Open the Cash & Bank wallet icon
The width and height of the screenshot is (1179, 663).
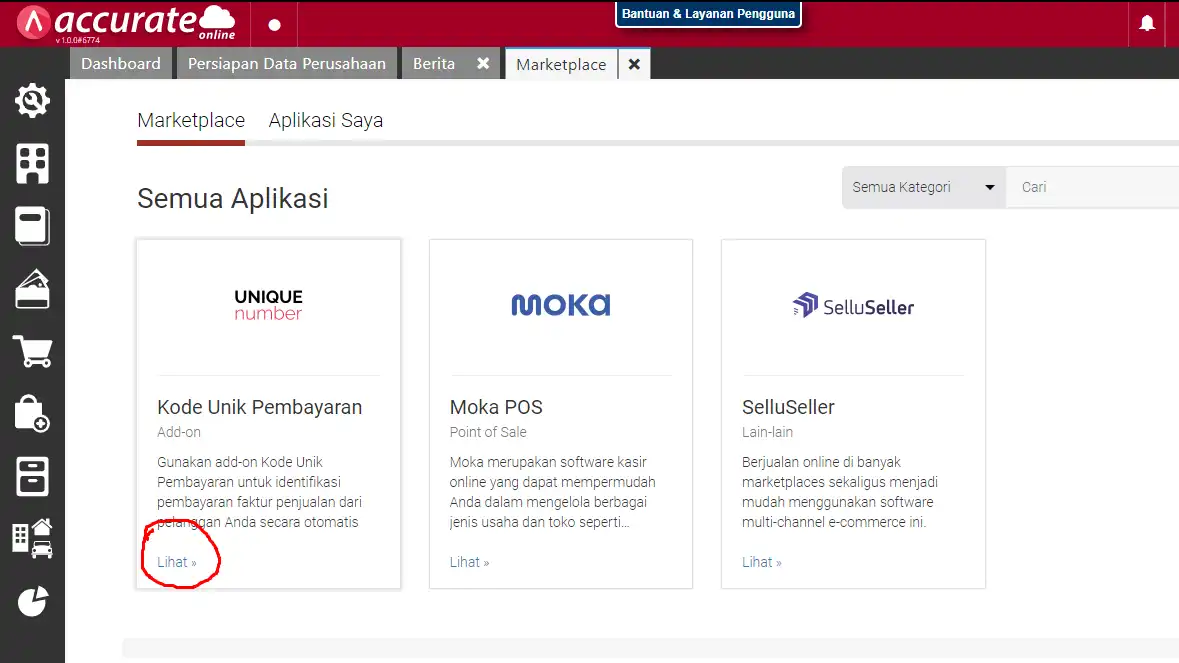click(32, 289)
